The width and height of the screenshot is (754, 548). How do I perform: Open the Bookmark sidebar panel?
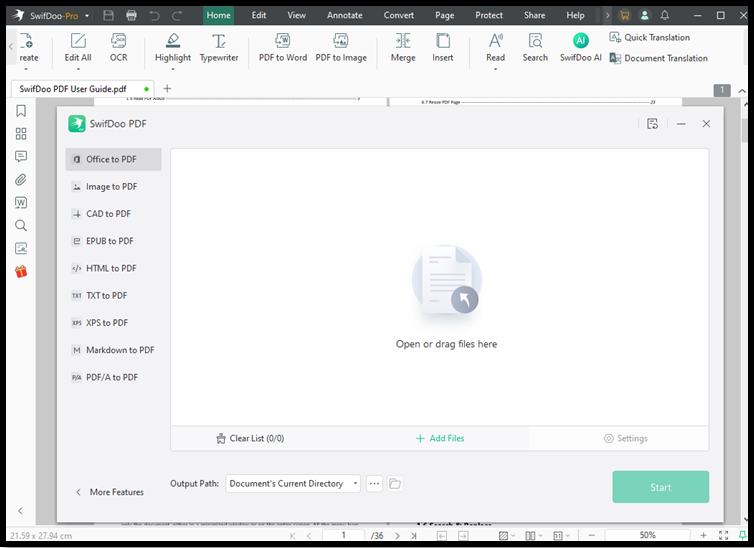(x=21, y=111)
